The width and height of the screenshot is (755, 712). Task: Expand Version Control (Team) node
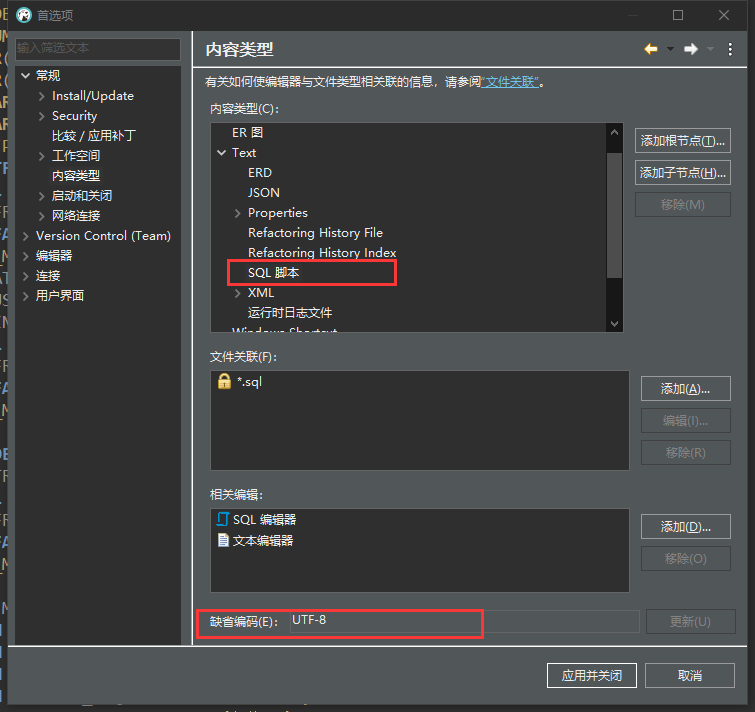tap(26, 236)
